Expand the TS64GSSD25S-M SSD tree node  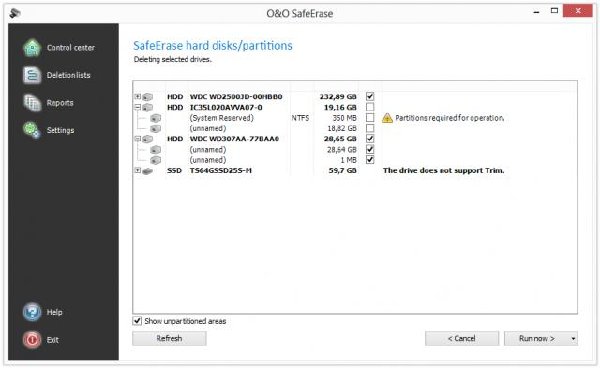[x=138, y=170]
